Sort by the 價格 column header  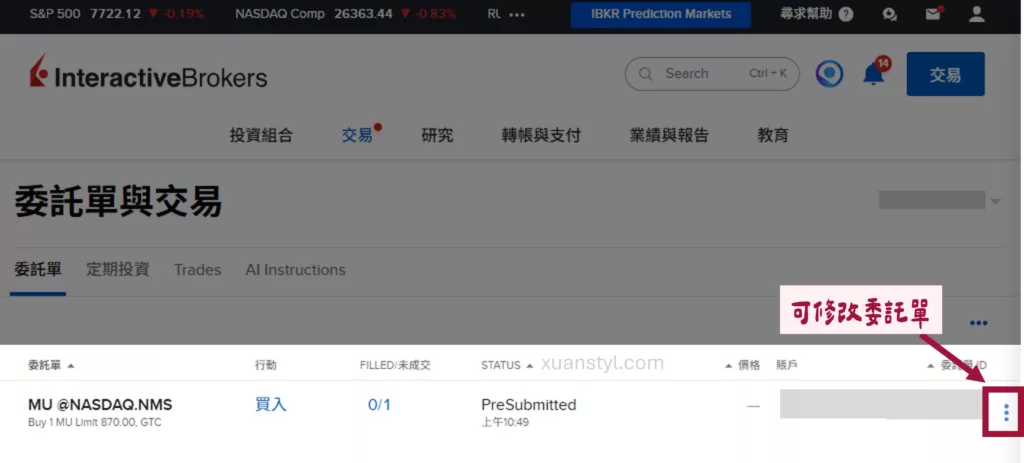coord(743,365)
